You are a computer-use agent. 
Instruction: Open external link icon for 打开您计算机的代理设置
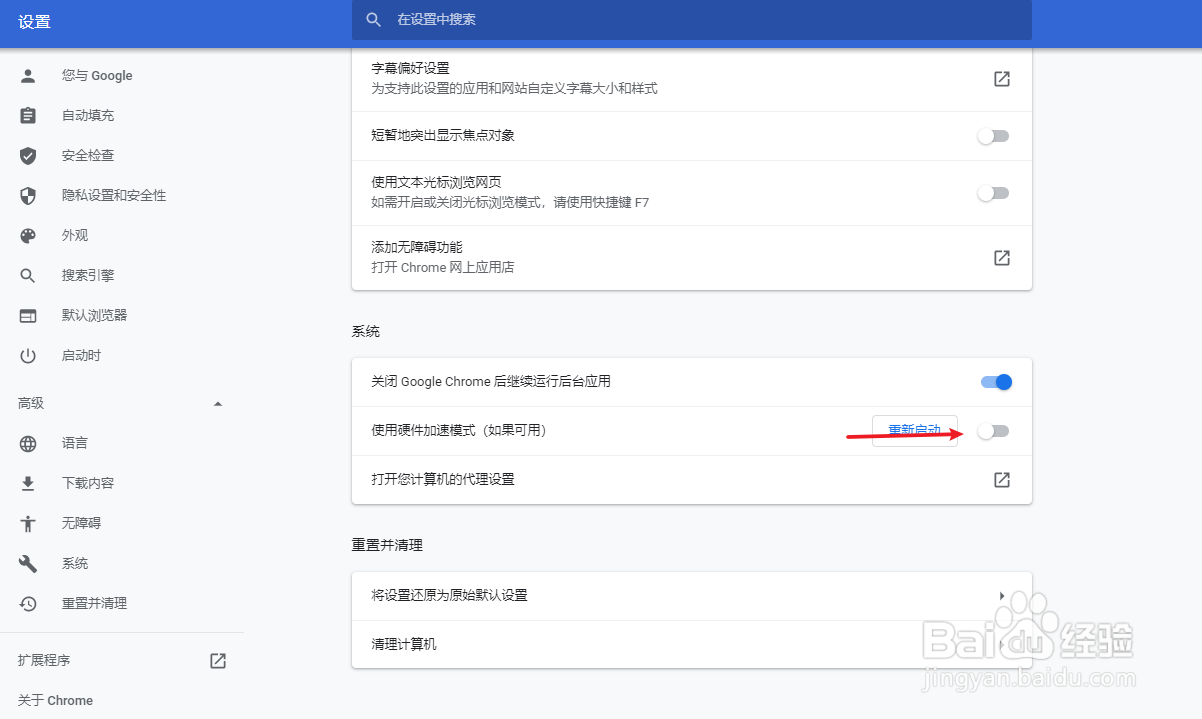coord(1001,479)
